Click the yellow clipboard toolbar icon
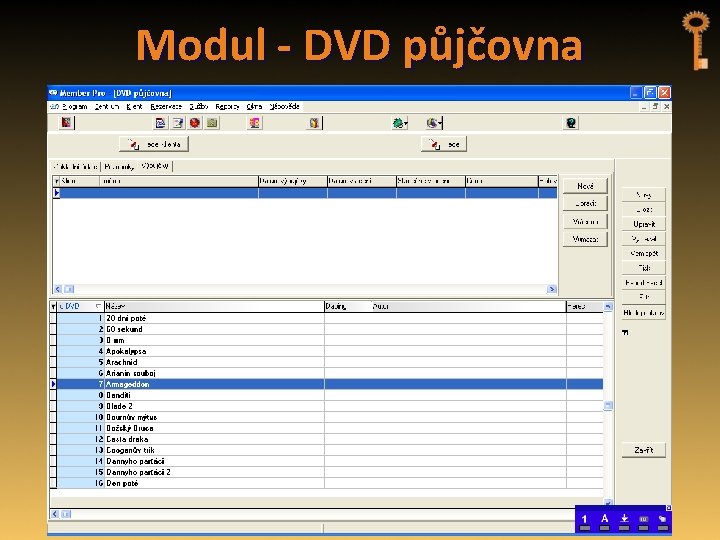The width and height of the screenshot is (720, 540). tap(314, 123)
